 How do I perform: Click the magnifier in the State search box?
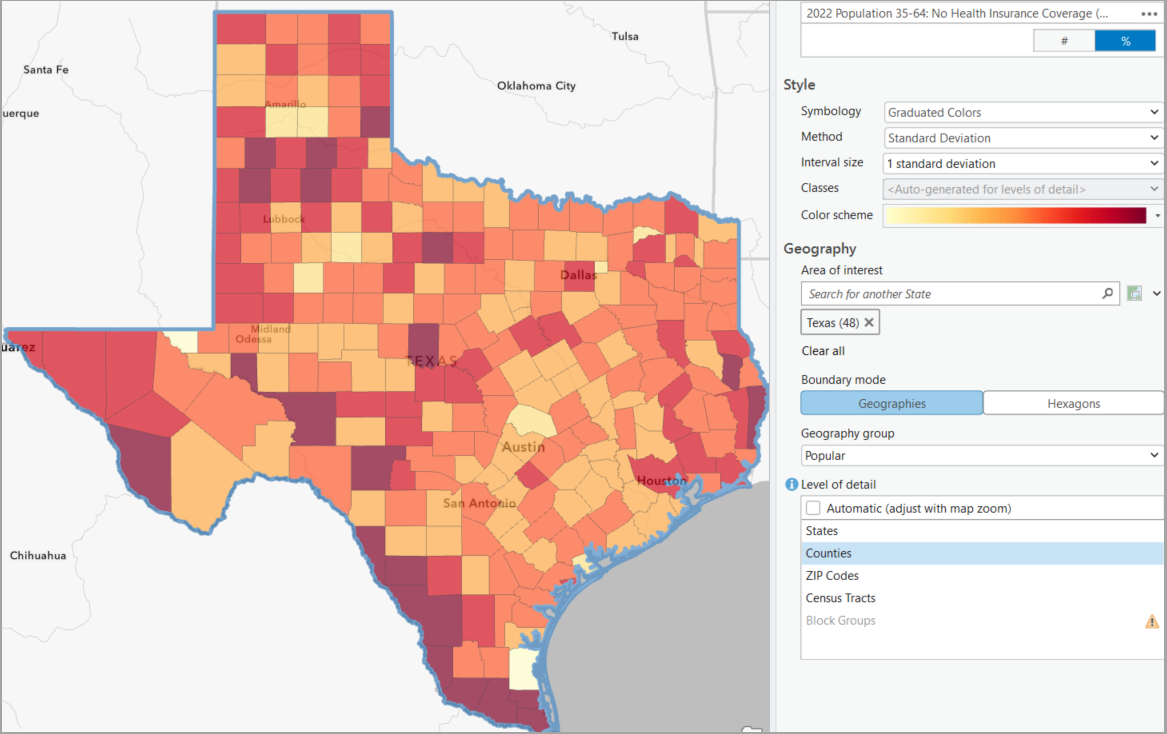(x=1106, y=293)
